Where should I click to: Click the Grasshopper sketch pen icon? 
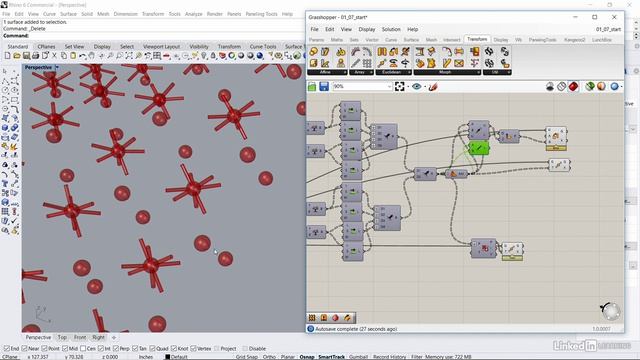tap(433, 87)
